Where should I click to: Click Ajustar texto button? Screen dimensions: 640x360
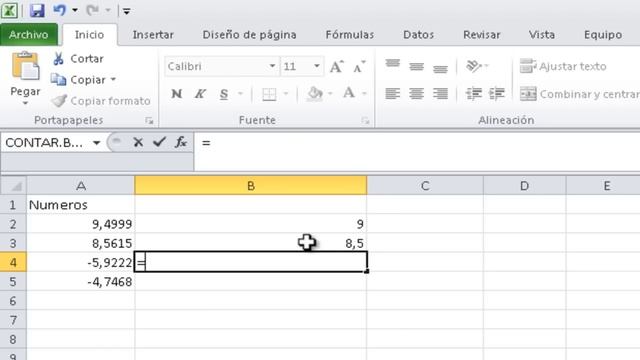tap(563, 66)
